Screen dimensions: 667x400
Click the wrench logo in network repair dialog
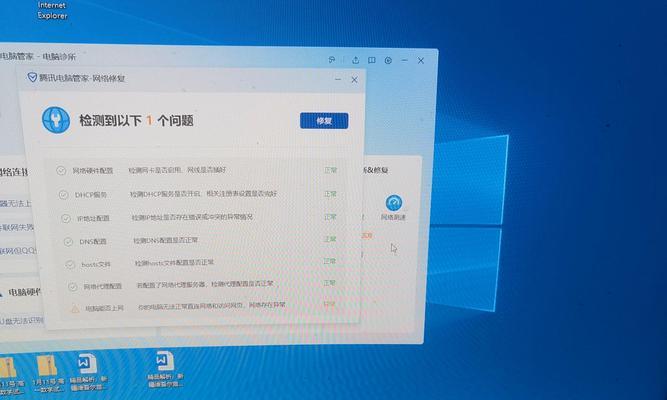tap(56, 120)
